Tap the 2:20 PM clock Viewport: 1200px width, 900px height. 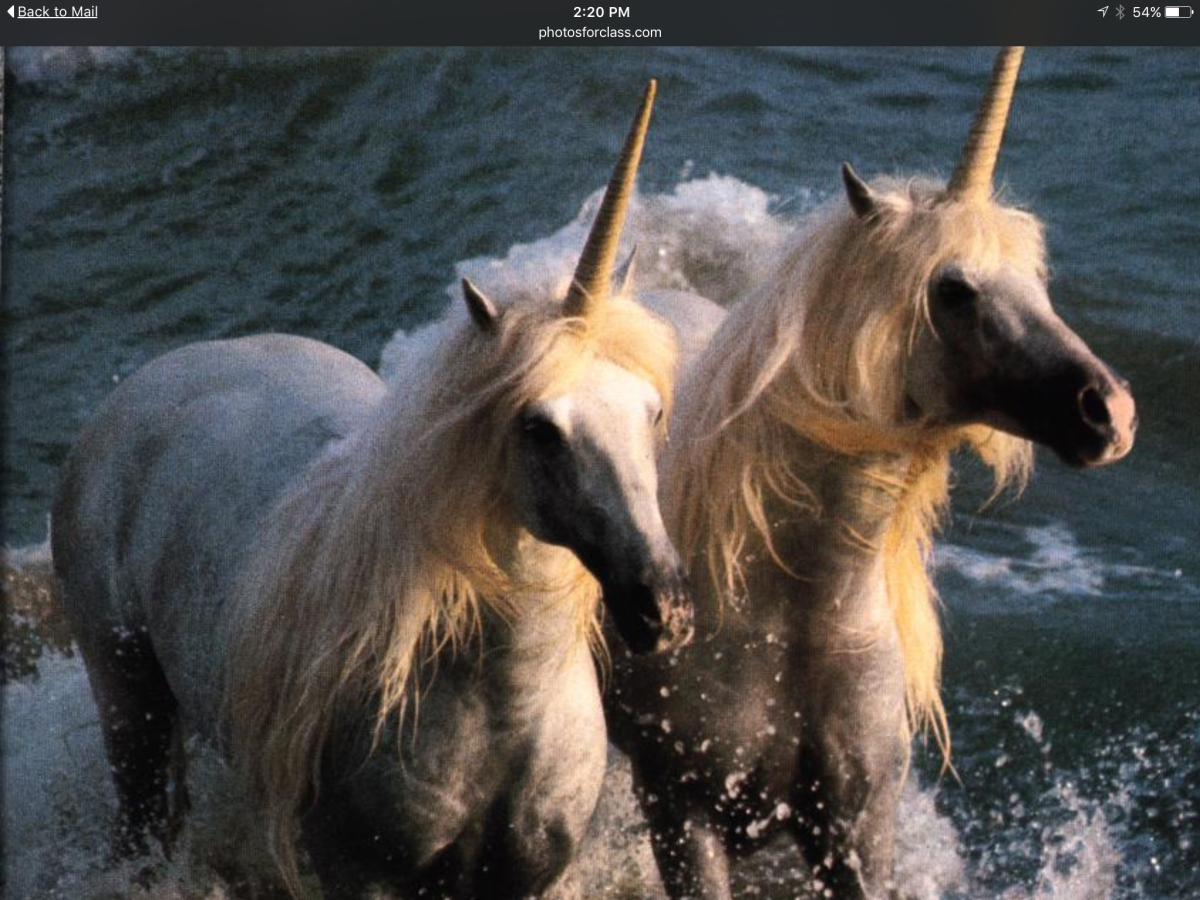[600, 12]
